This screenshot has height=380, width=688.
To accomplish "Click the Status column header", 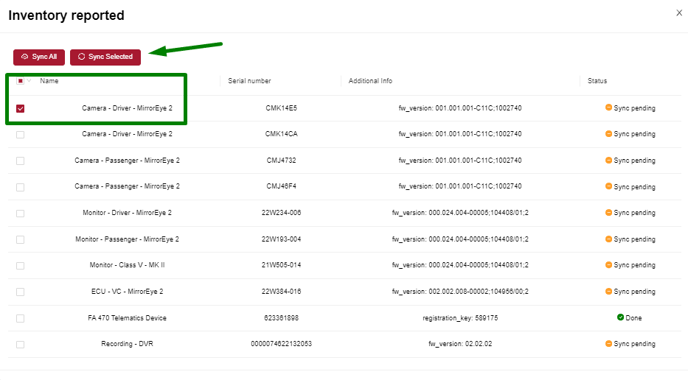I will click(597, 81).
